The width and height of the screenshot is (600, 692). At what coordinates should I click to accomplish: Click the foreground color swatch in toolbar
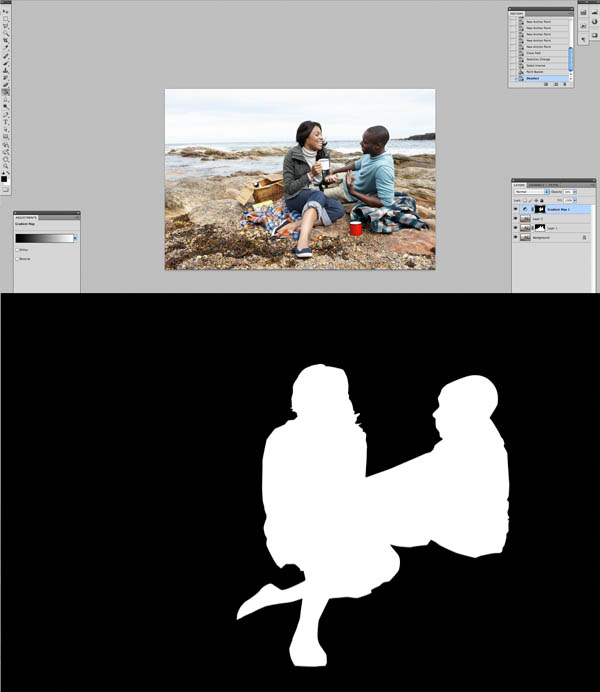click(5, 178)
